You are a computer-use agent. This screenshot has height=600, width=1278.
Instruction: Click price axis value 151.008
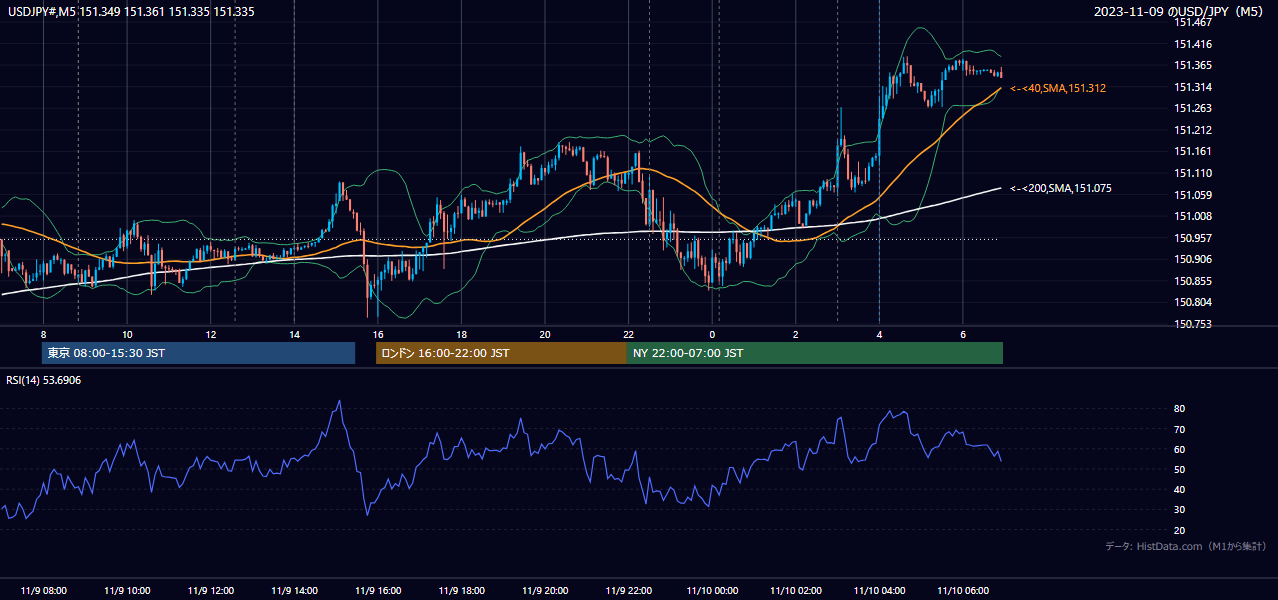tap(1192, 216)
